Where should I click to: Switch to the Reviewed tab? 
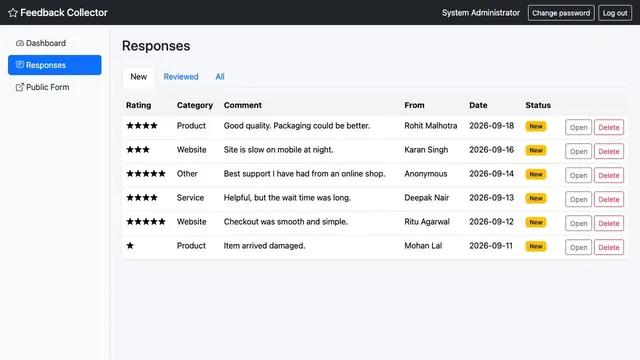181,77
